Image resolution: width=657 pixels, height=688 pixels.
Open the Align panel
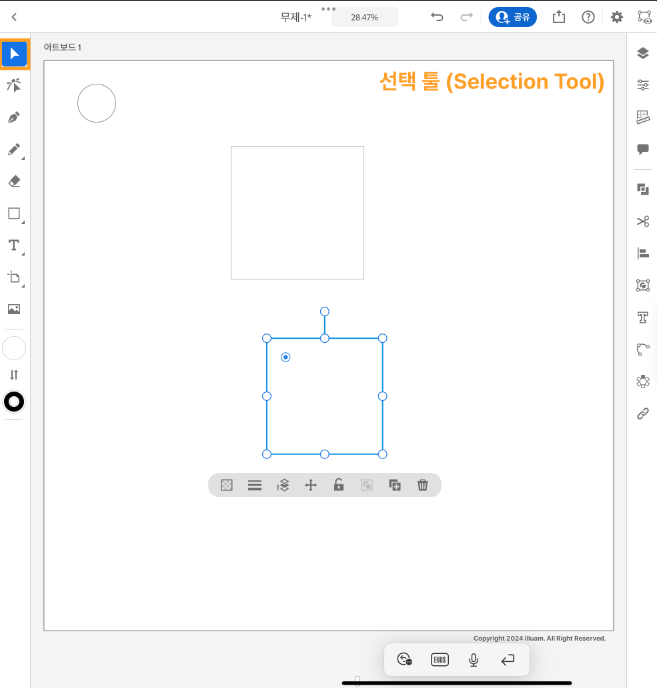[x=643, y=253]
